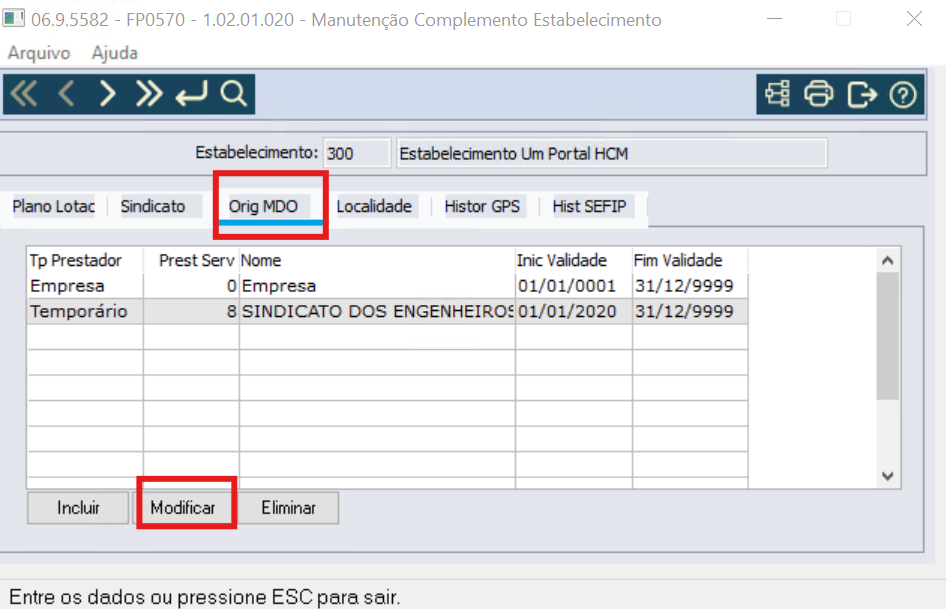Click the exit door icon
The image size is (946, 609).
[861, 94]
